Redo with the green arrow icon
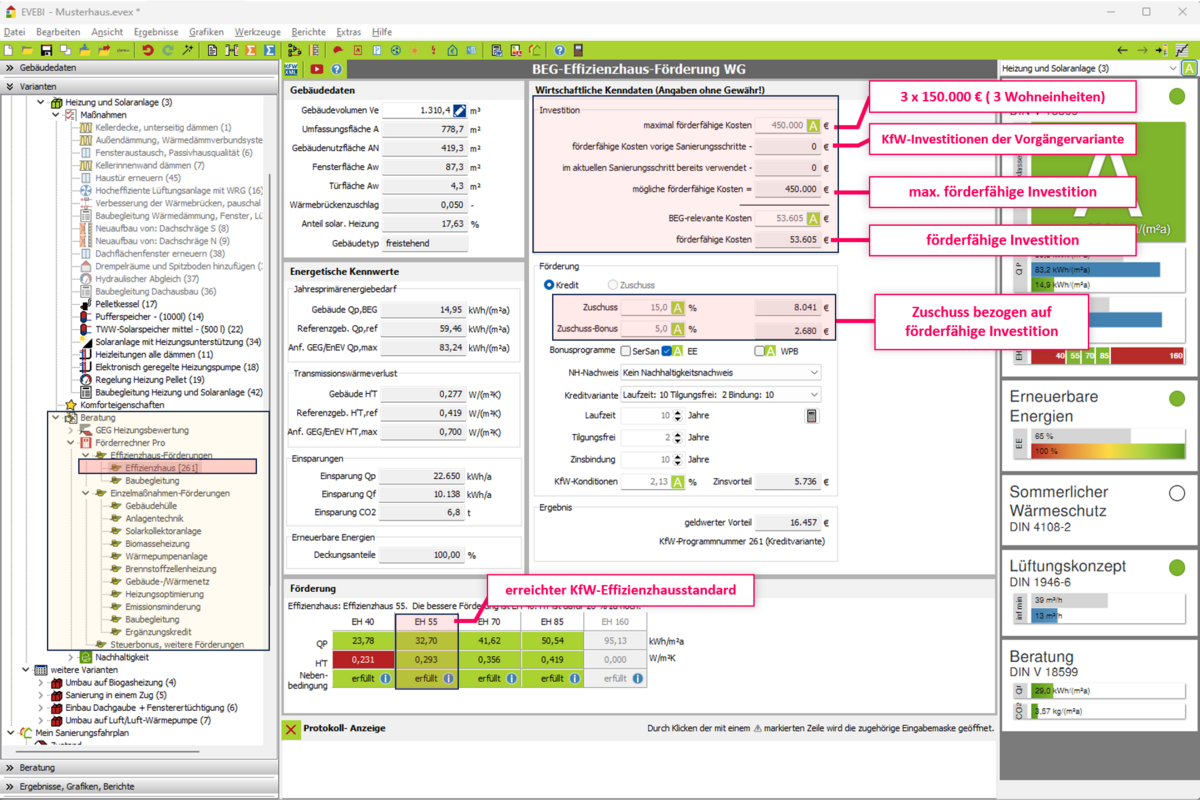 pyautogui.click(x=168, y=50)
